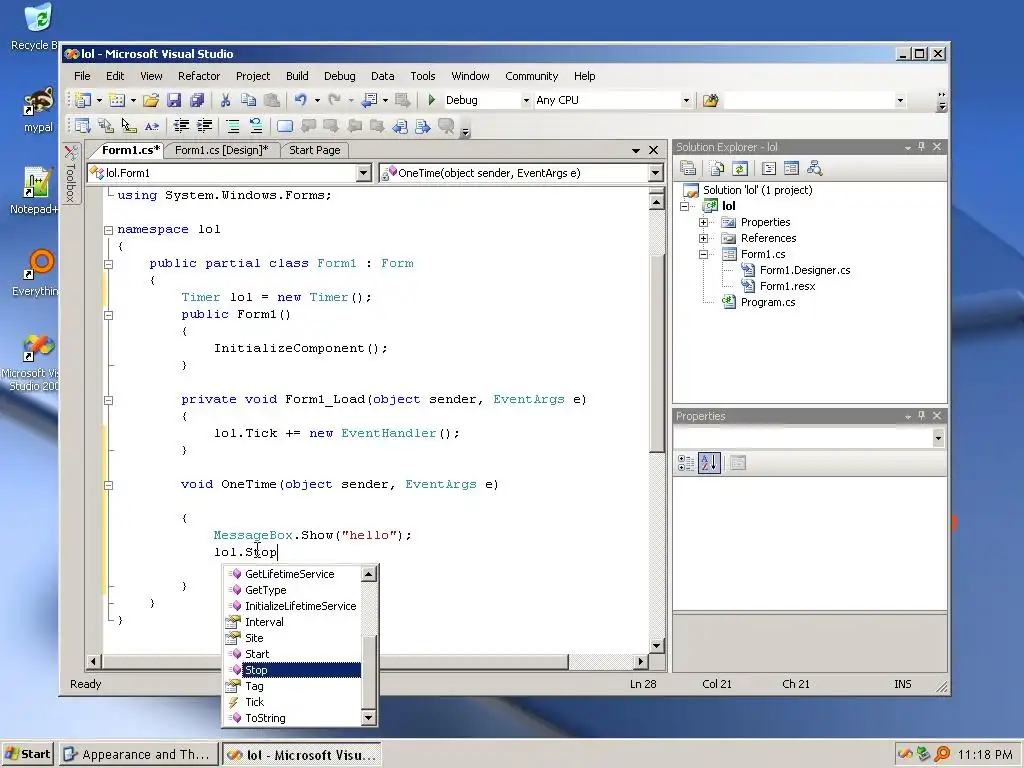
Task: Open the active files list dropdown arrow
Action: (635, 150)
